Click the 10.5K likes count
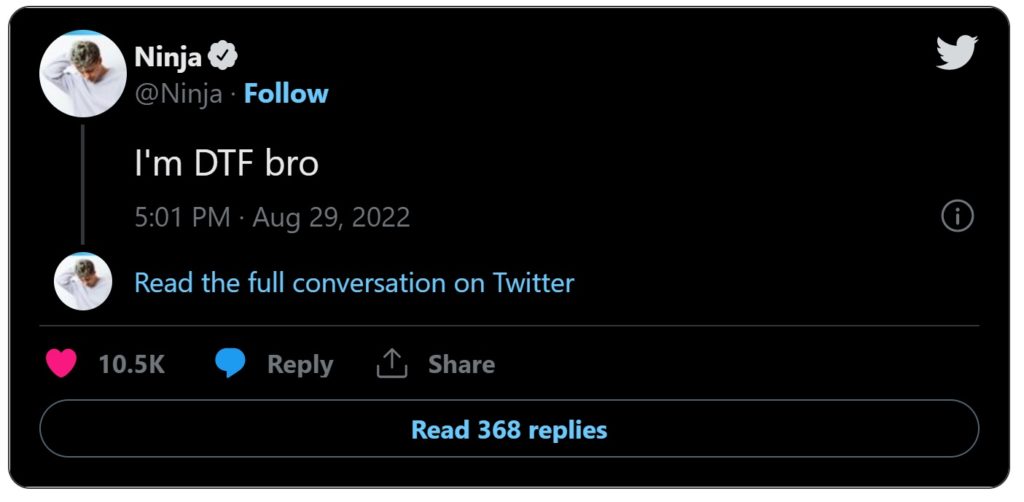The width and height of the screenshot is (1024, 502). click(131, 365)
